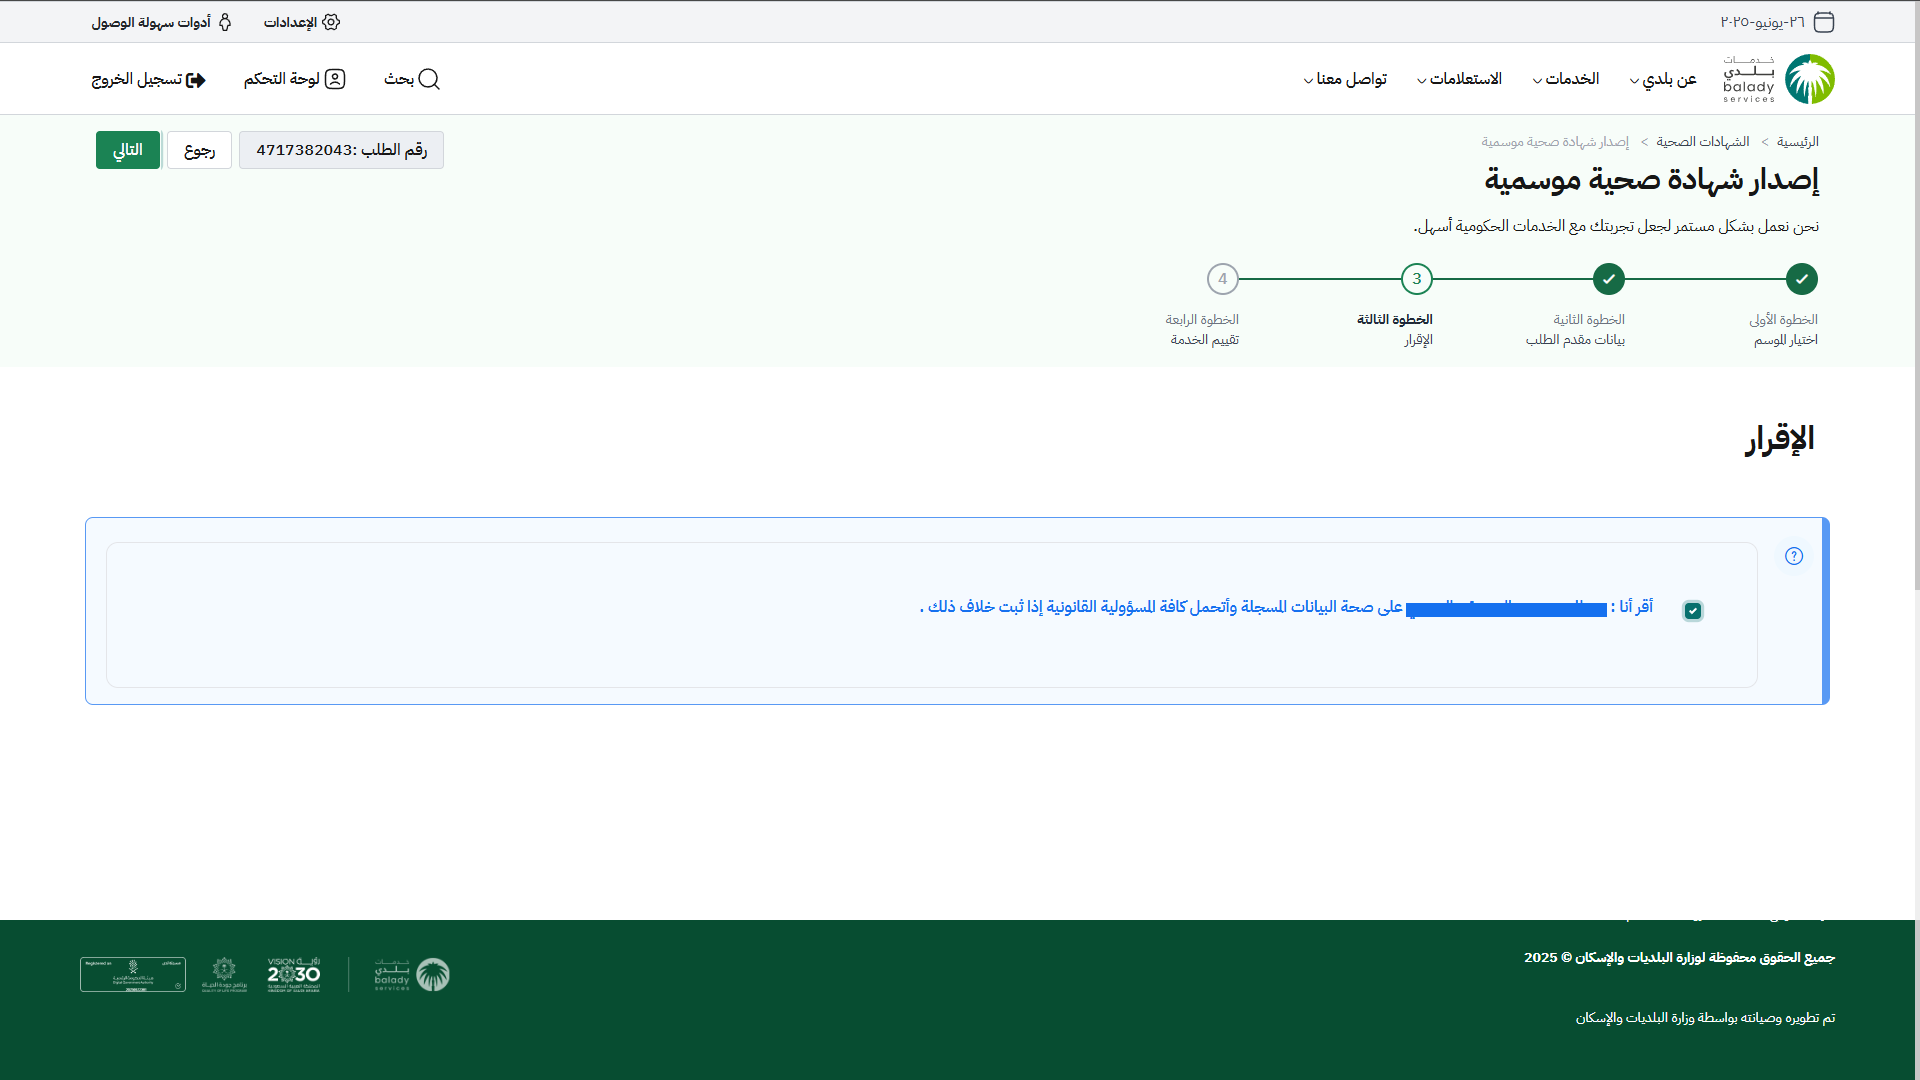The height and width of the screenshot is (1080, 1920).
Task: Expand الاستعلامات inquiries dropdown
Action: pyautogui.click(x=1464, y=79)
